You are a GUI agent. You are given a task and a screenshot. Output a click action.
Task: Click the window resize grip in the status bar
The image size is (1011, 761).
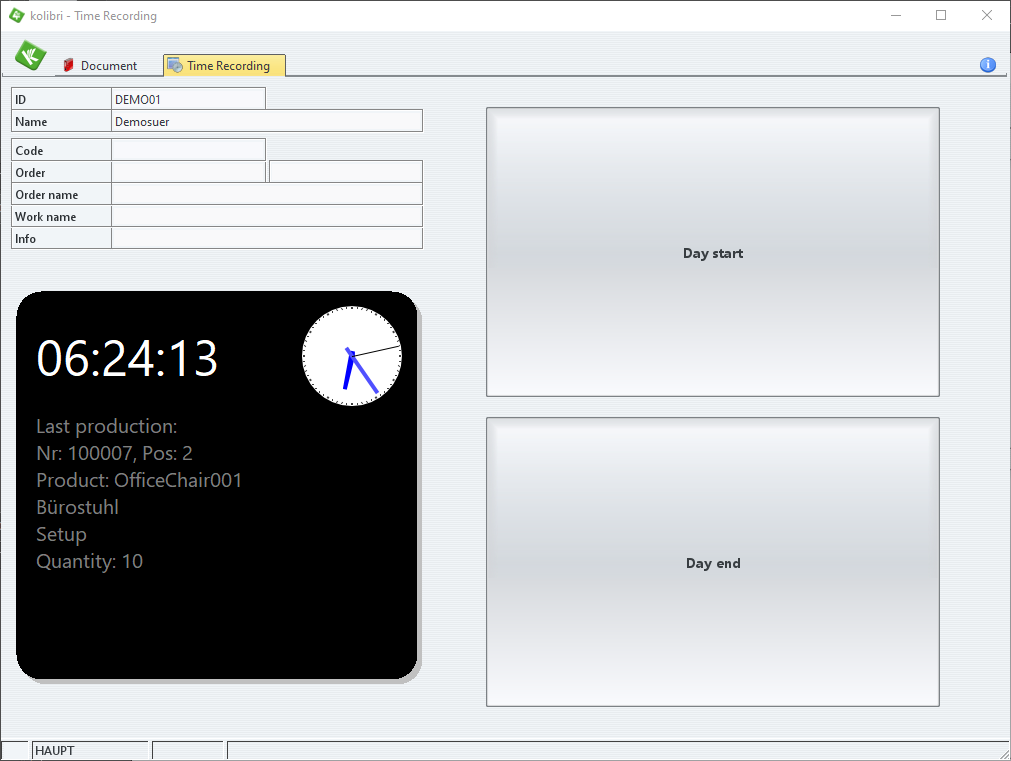(1002, 752)
